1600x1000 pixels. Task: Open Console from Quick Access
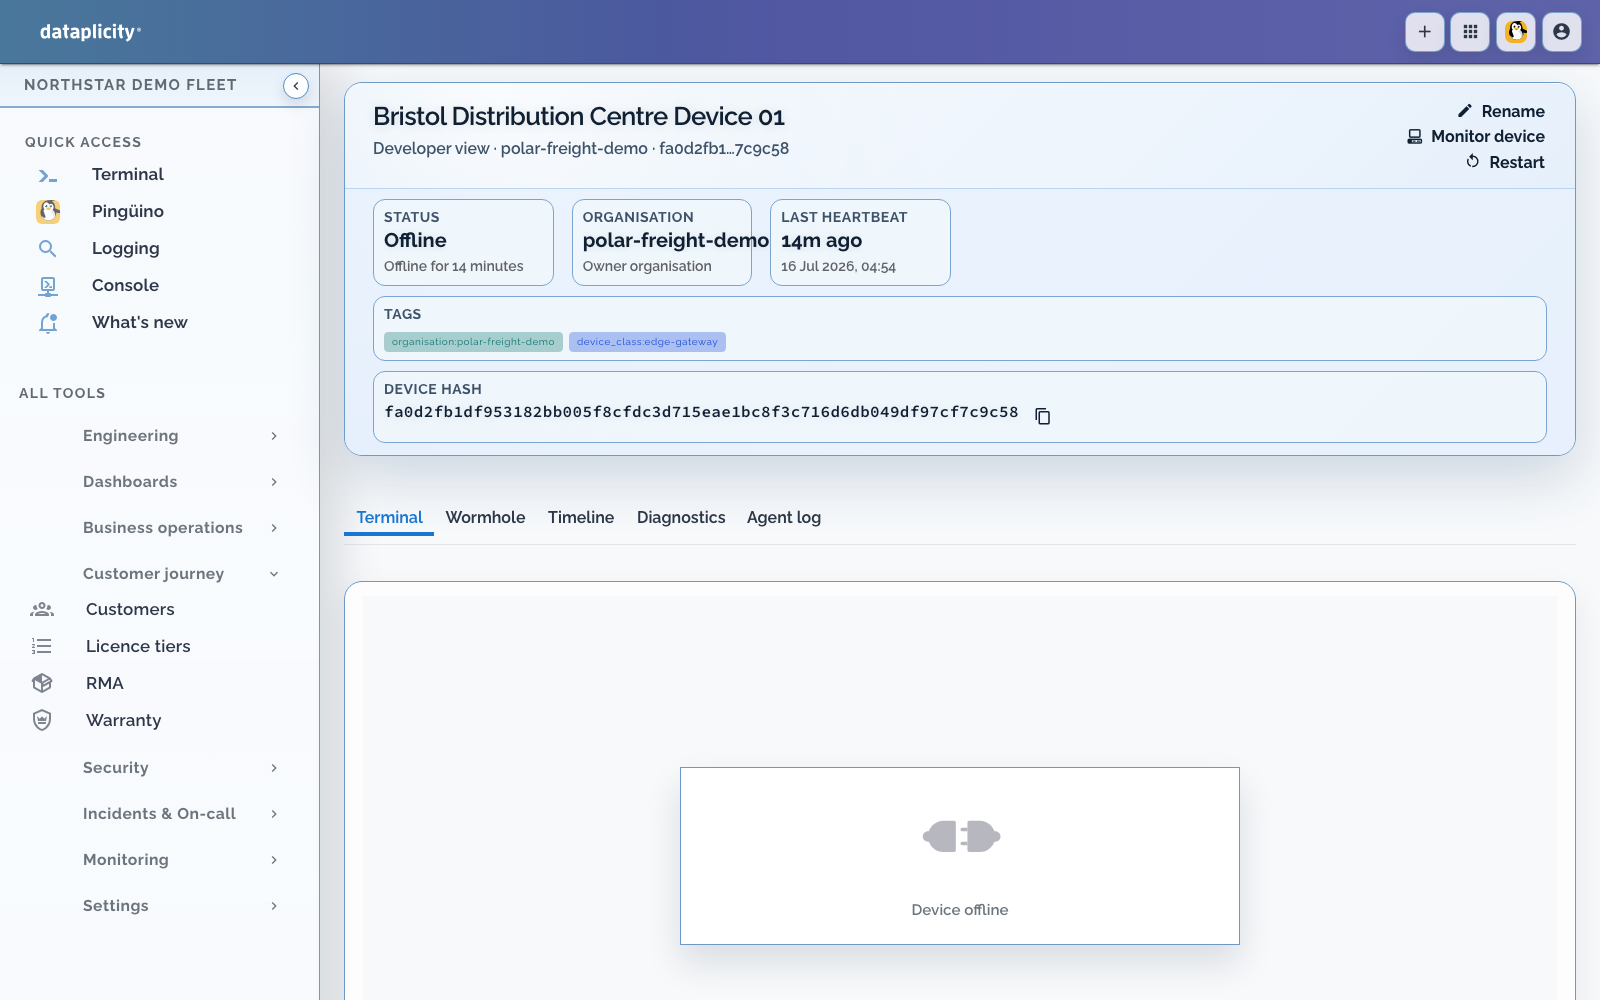tap(126, 285)
